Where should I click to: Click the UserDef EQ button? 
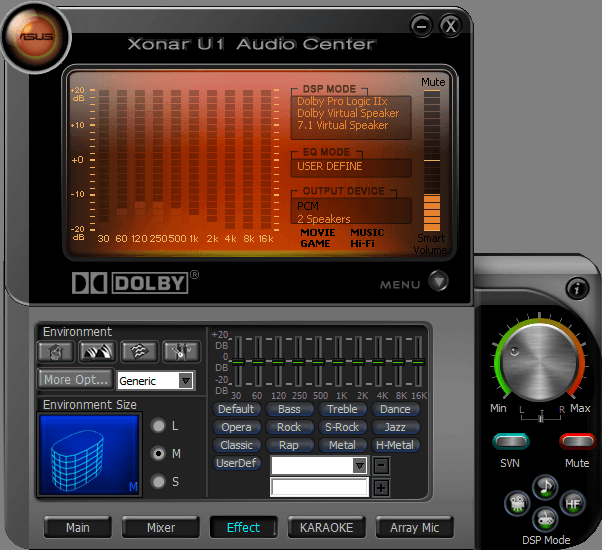tap(236, 463)
